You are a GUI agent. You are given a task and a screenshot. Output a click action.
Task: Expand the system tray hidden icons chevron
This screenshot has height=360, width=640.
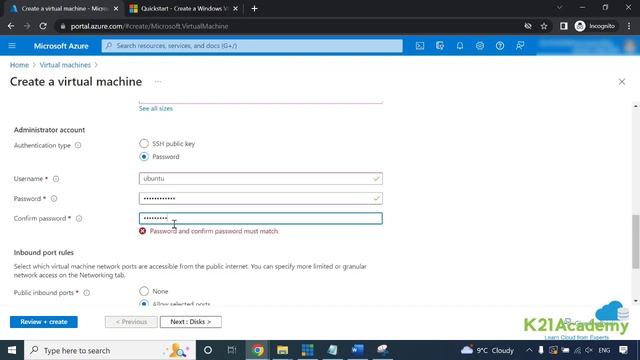529,350
